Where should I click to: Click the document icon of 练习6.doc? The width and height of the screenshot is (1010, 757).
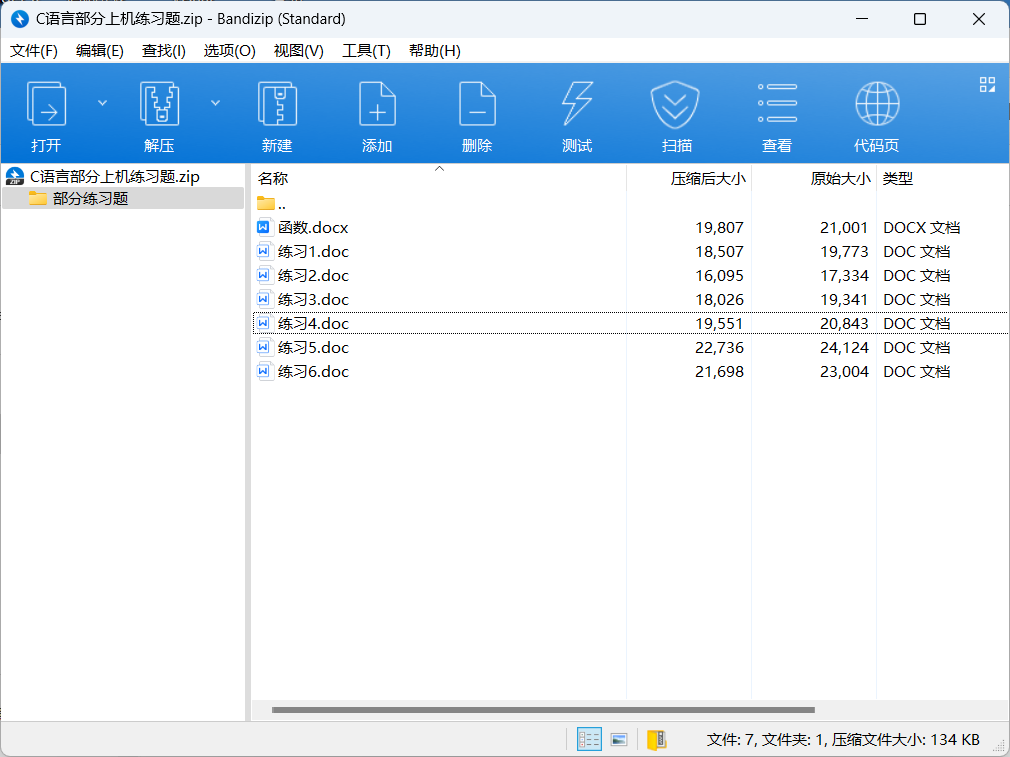[x=263, y=371]
